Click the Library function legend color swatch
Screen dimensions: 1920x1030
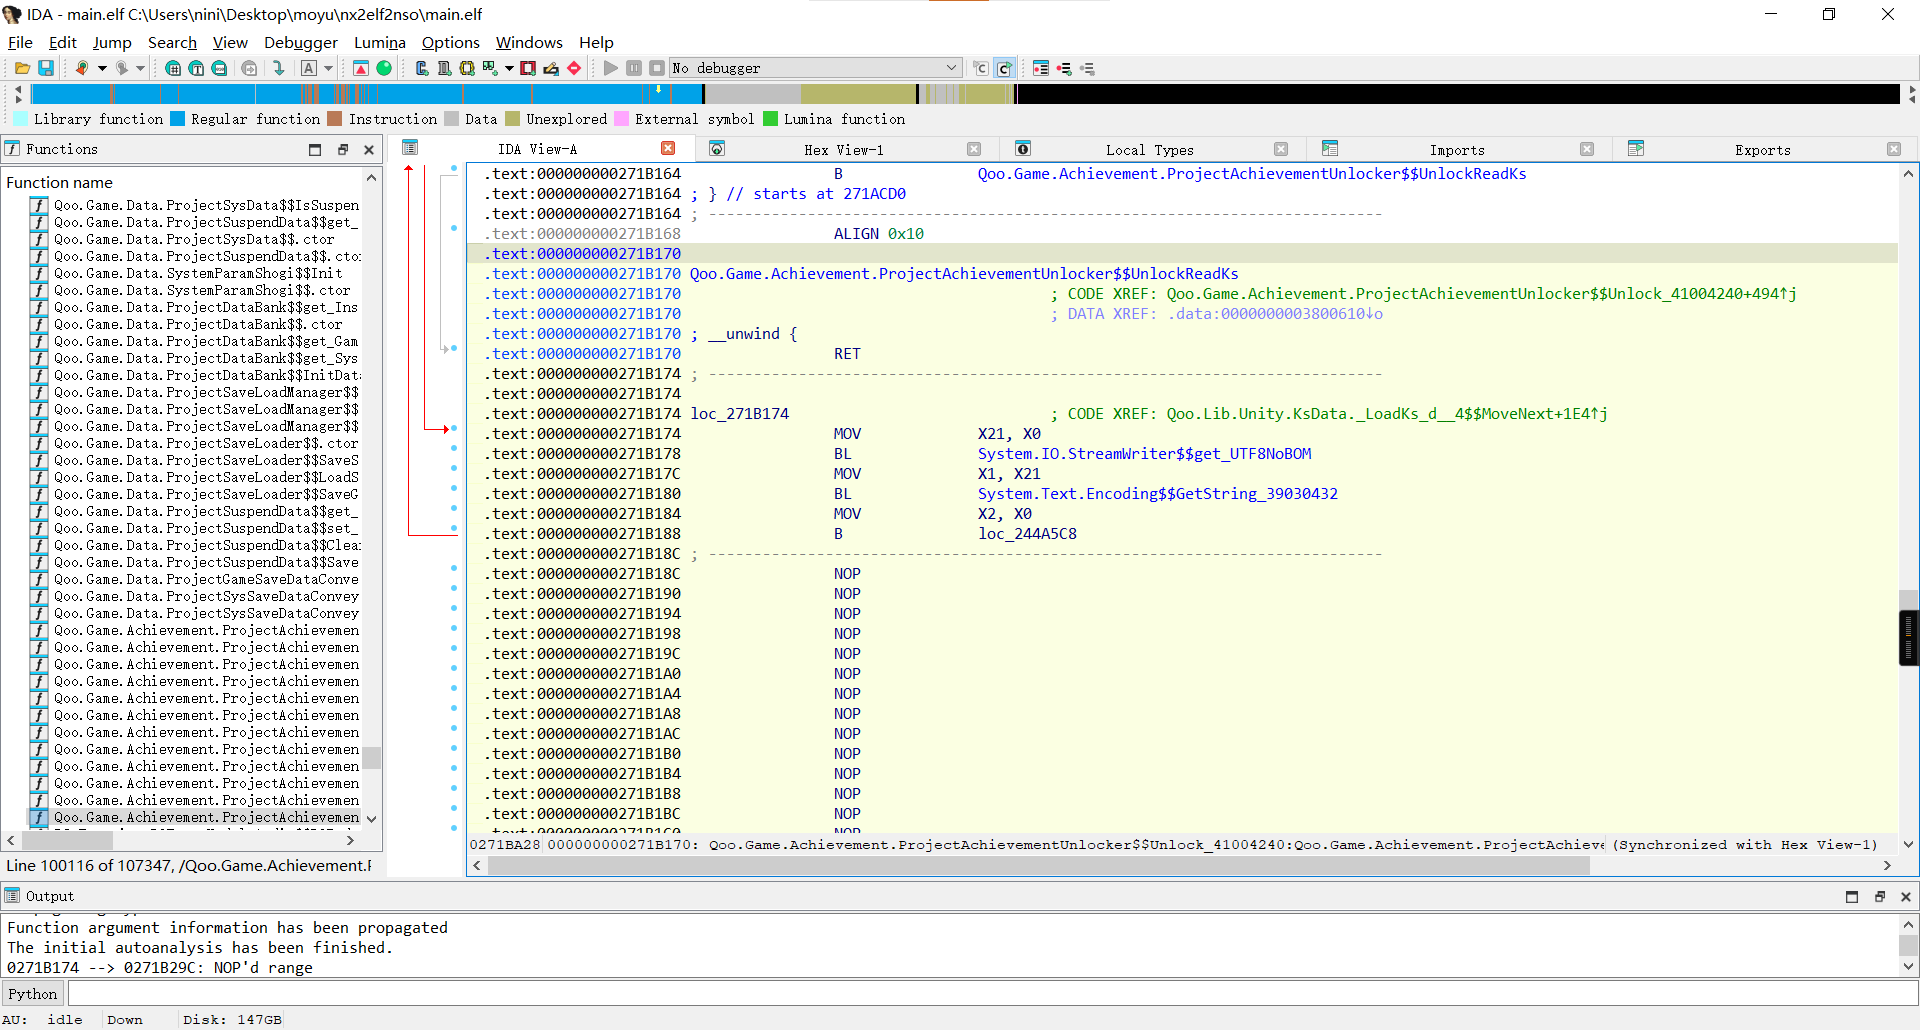[21, 119]
